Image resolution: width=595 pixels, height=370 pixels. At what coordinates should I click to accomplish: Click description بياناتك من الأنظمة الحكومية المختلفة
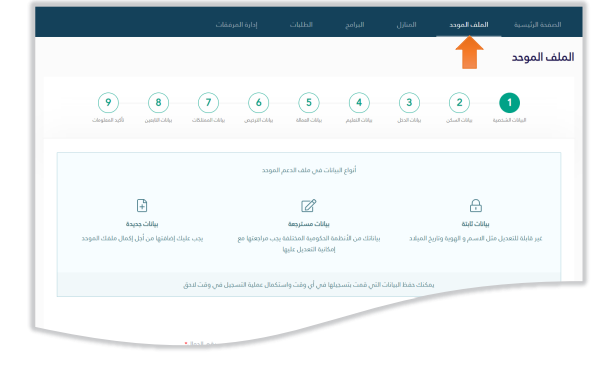tap(309, 244)
